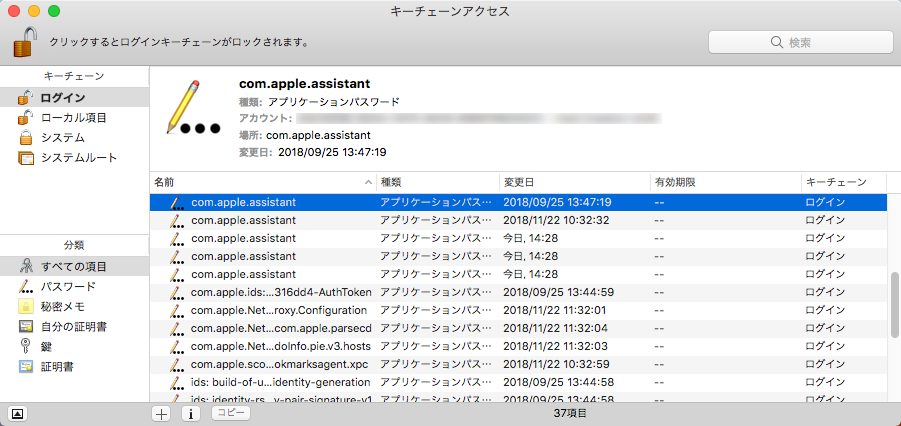Select the ローカル項目 keychain
901x426 pixels.
(73, 117)
